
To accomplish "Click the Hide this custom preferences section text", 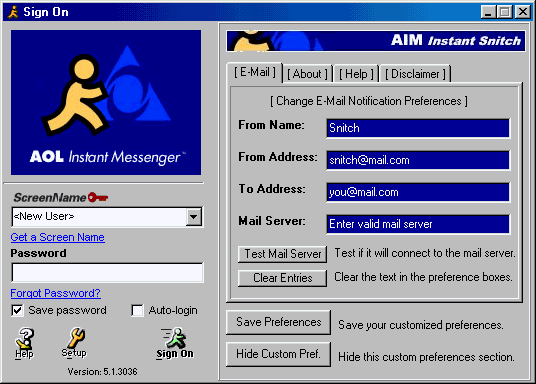I will coord(426,357).
